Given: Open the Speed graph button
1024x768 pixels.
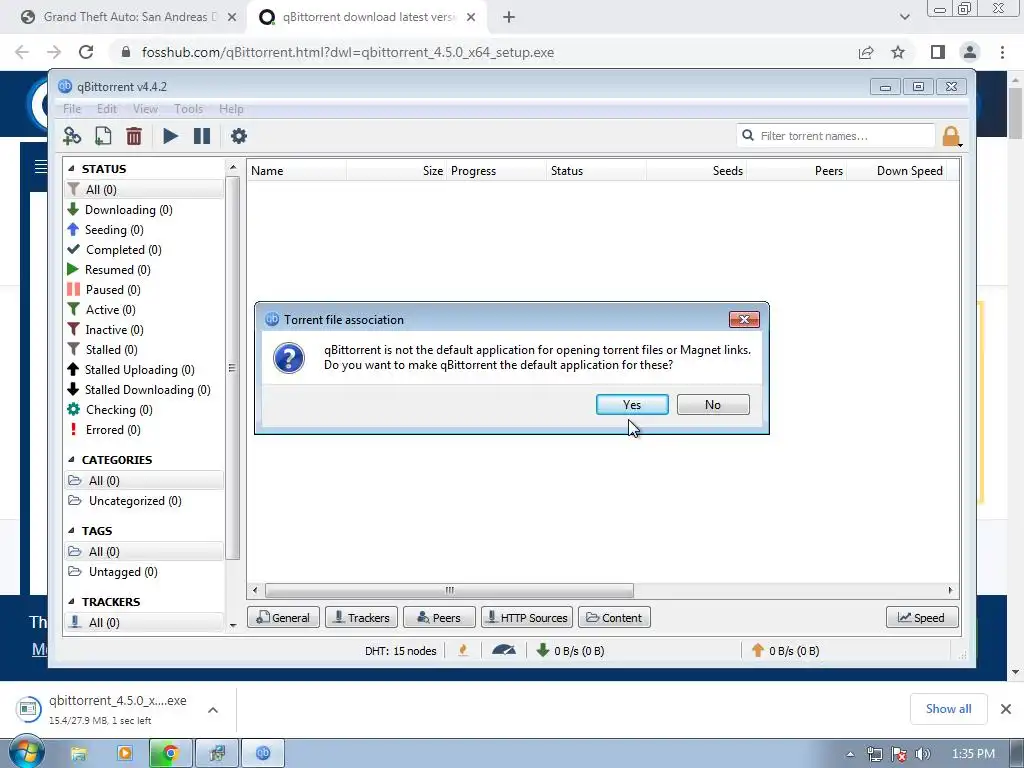Looking at the screenshot, I should tap(922, 618).
